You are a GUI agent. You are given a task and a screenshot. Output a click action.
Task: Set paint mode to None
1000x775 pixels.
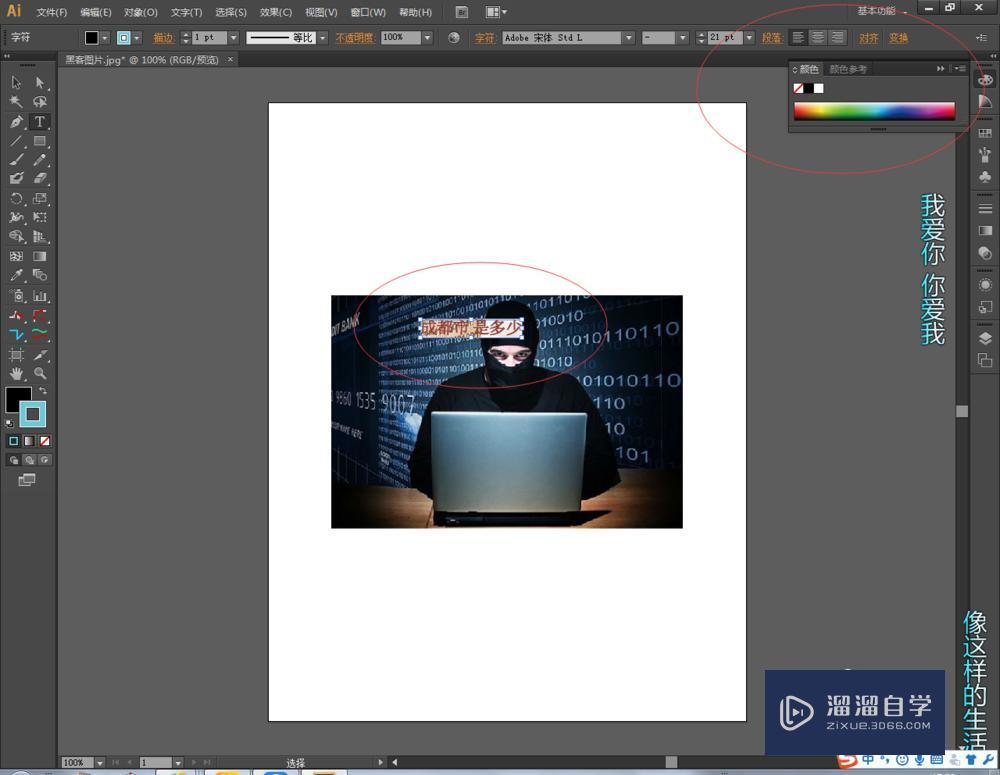45,441
